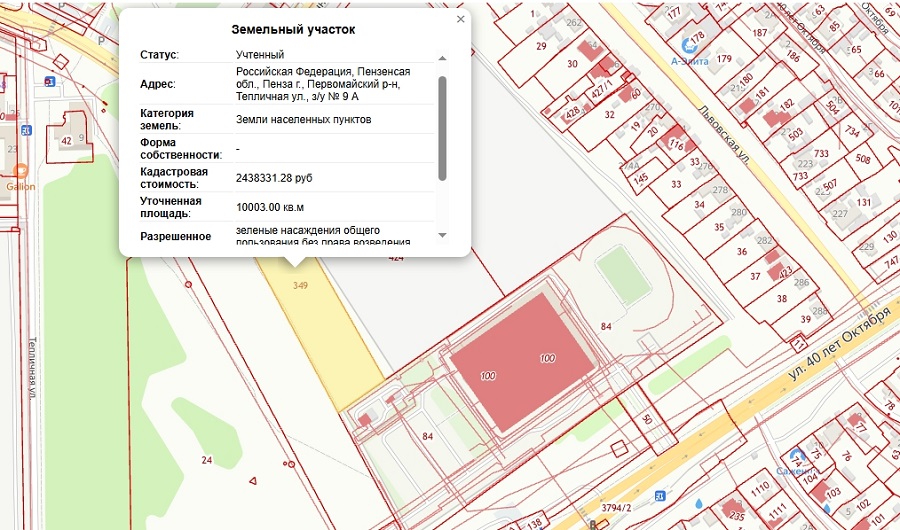900x530 pixels.
Task: Click parcel number 42 near Gallon
Action: pyautogui.click(x=67, y=141)
